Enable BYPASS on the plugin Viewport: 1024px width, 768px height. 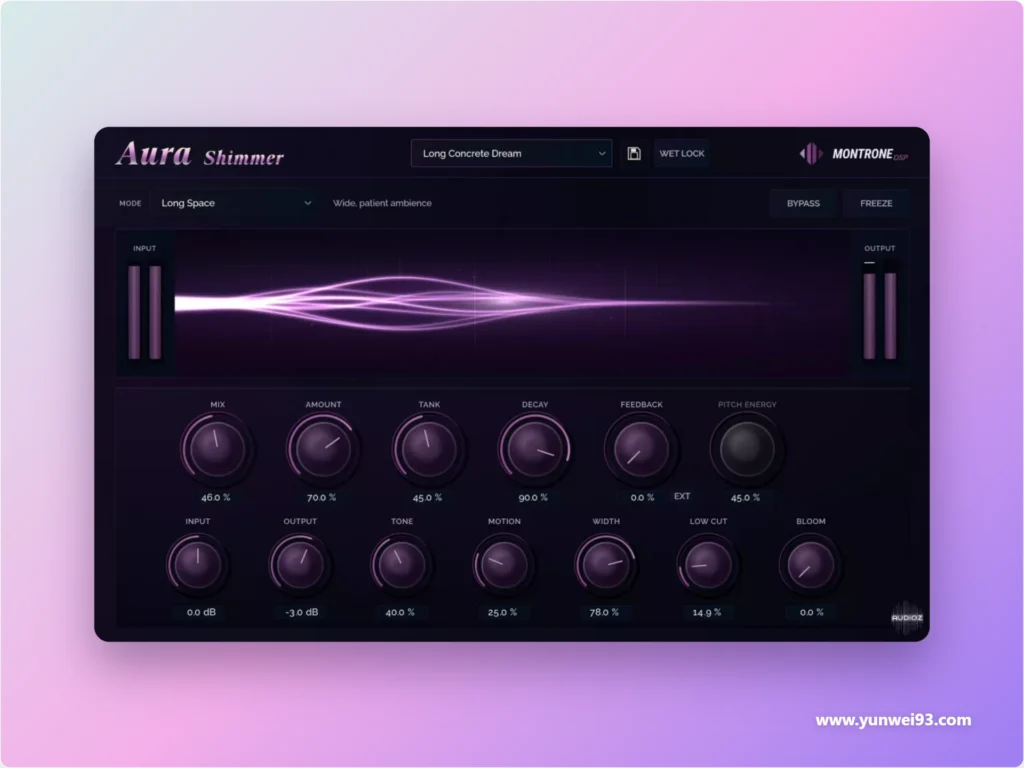pyautogui.click(x=803, y=203)
